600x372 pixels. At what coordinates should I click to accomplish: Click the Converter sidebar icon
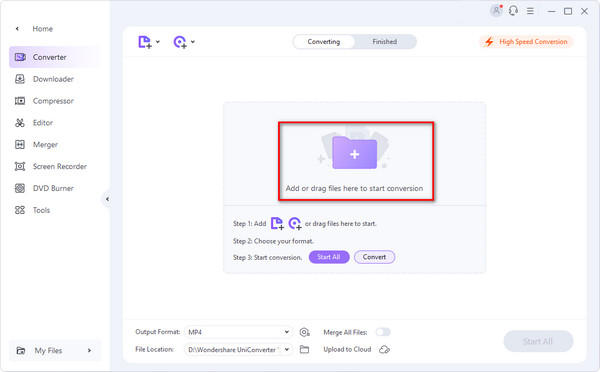point(20,57)
